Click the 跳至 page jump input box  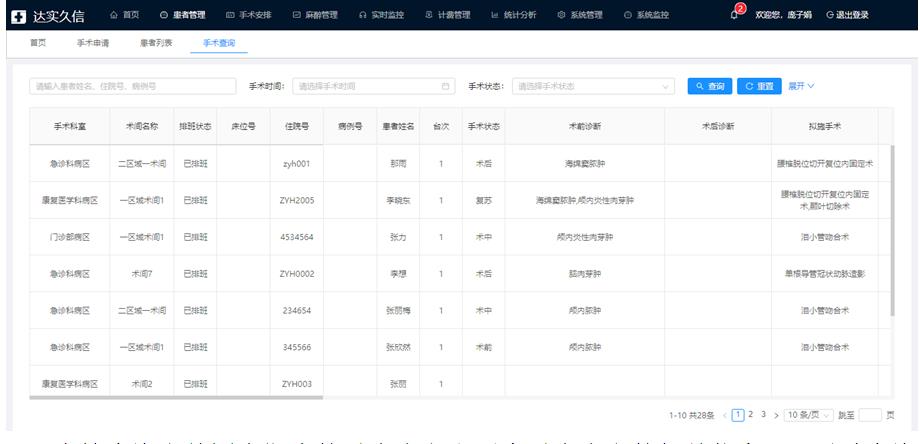coord(870,415)
